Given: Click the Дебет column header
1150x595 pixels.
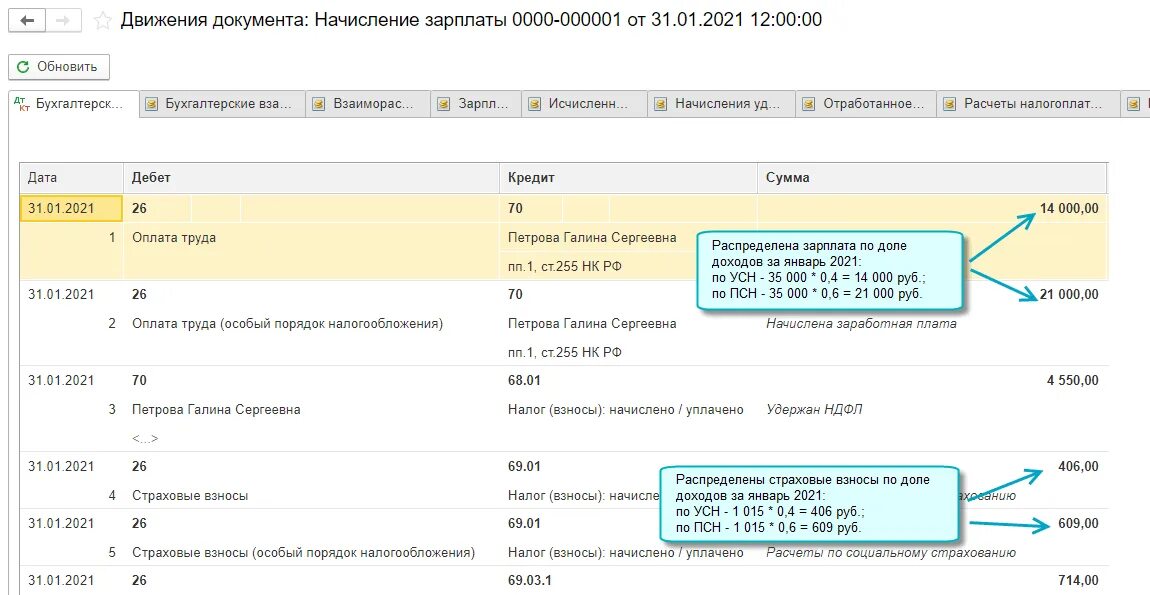Looking at the screenshot, I should click(x=311, y=178).
